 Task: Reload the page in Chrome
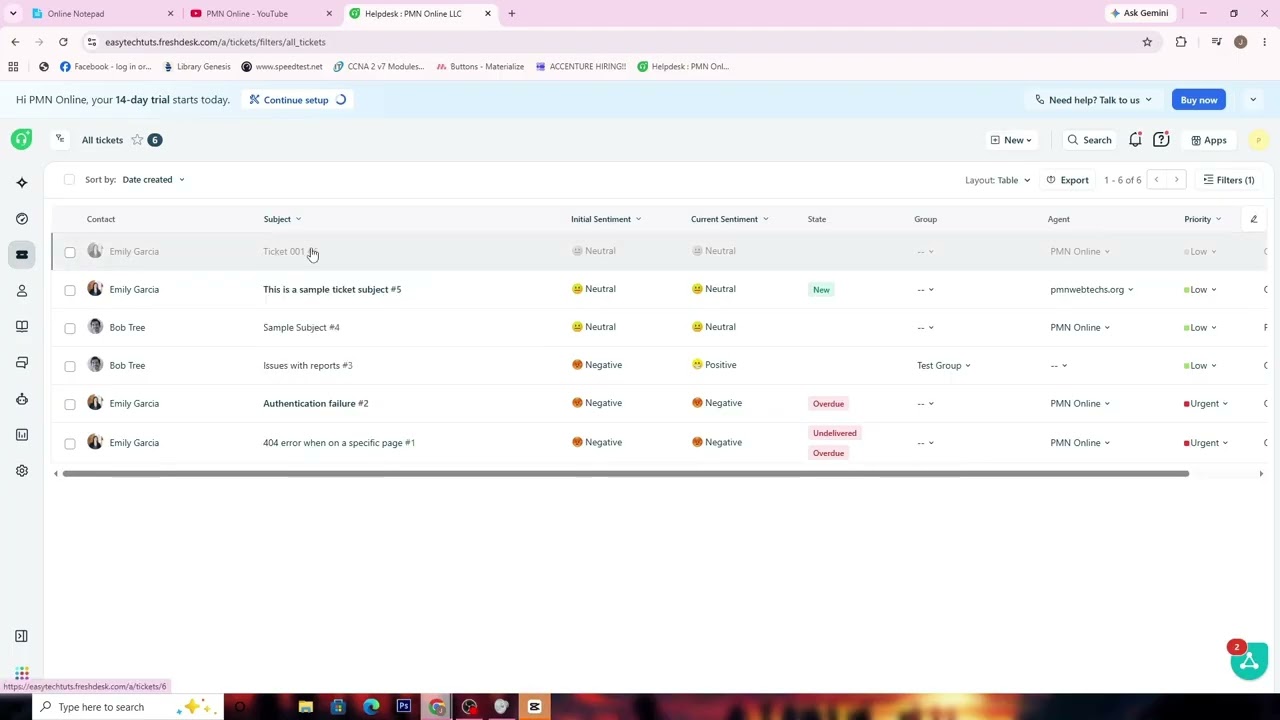[63, 42]
